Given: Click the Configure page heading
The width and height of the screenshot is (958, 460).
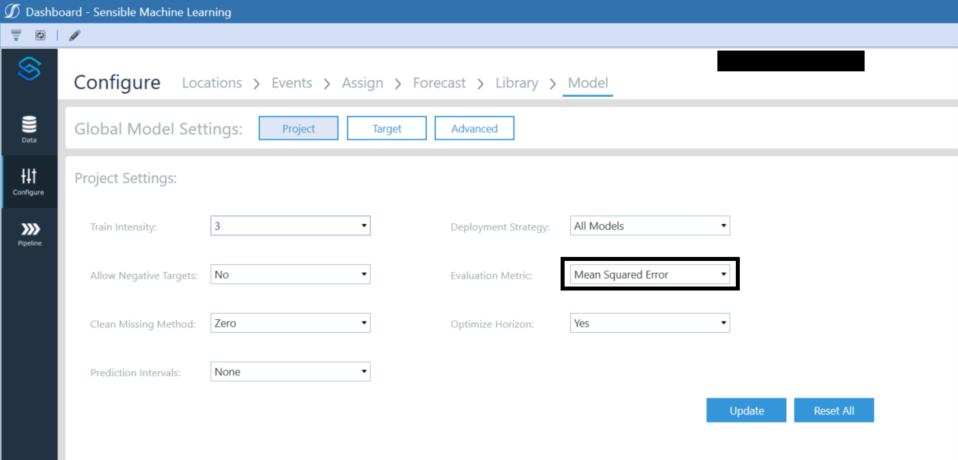Looking at the screenshot, I should (x=117, y=82).
